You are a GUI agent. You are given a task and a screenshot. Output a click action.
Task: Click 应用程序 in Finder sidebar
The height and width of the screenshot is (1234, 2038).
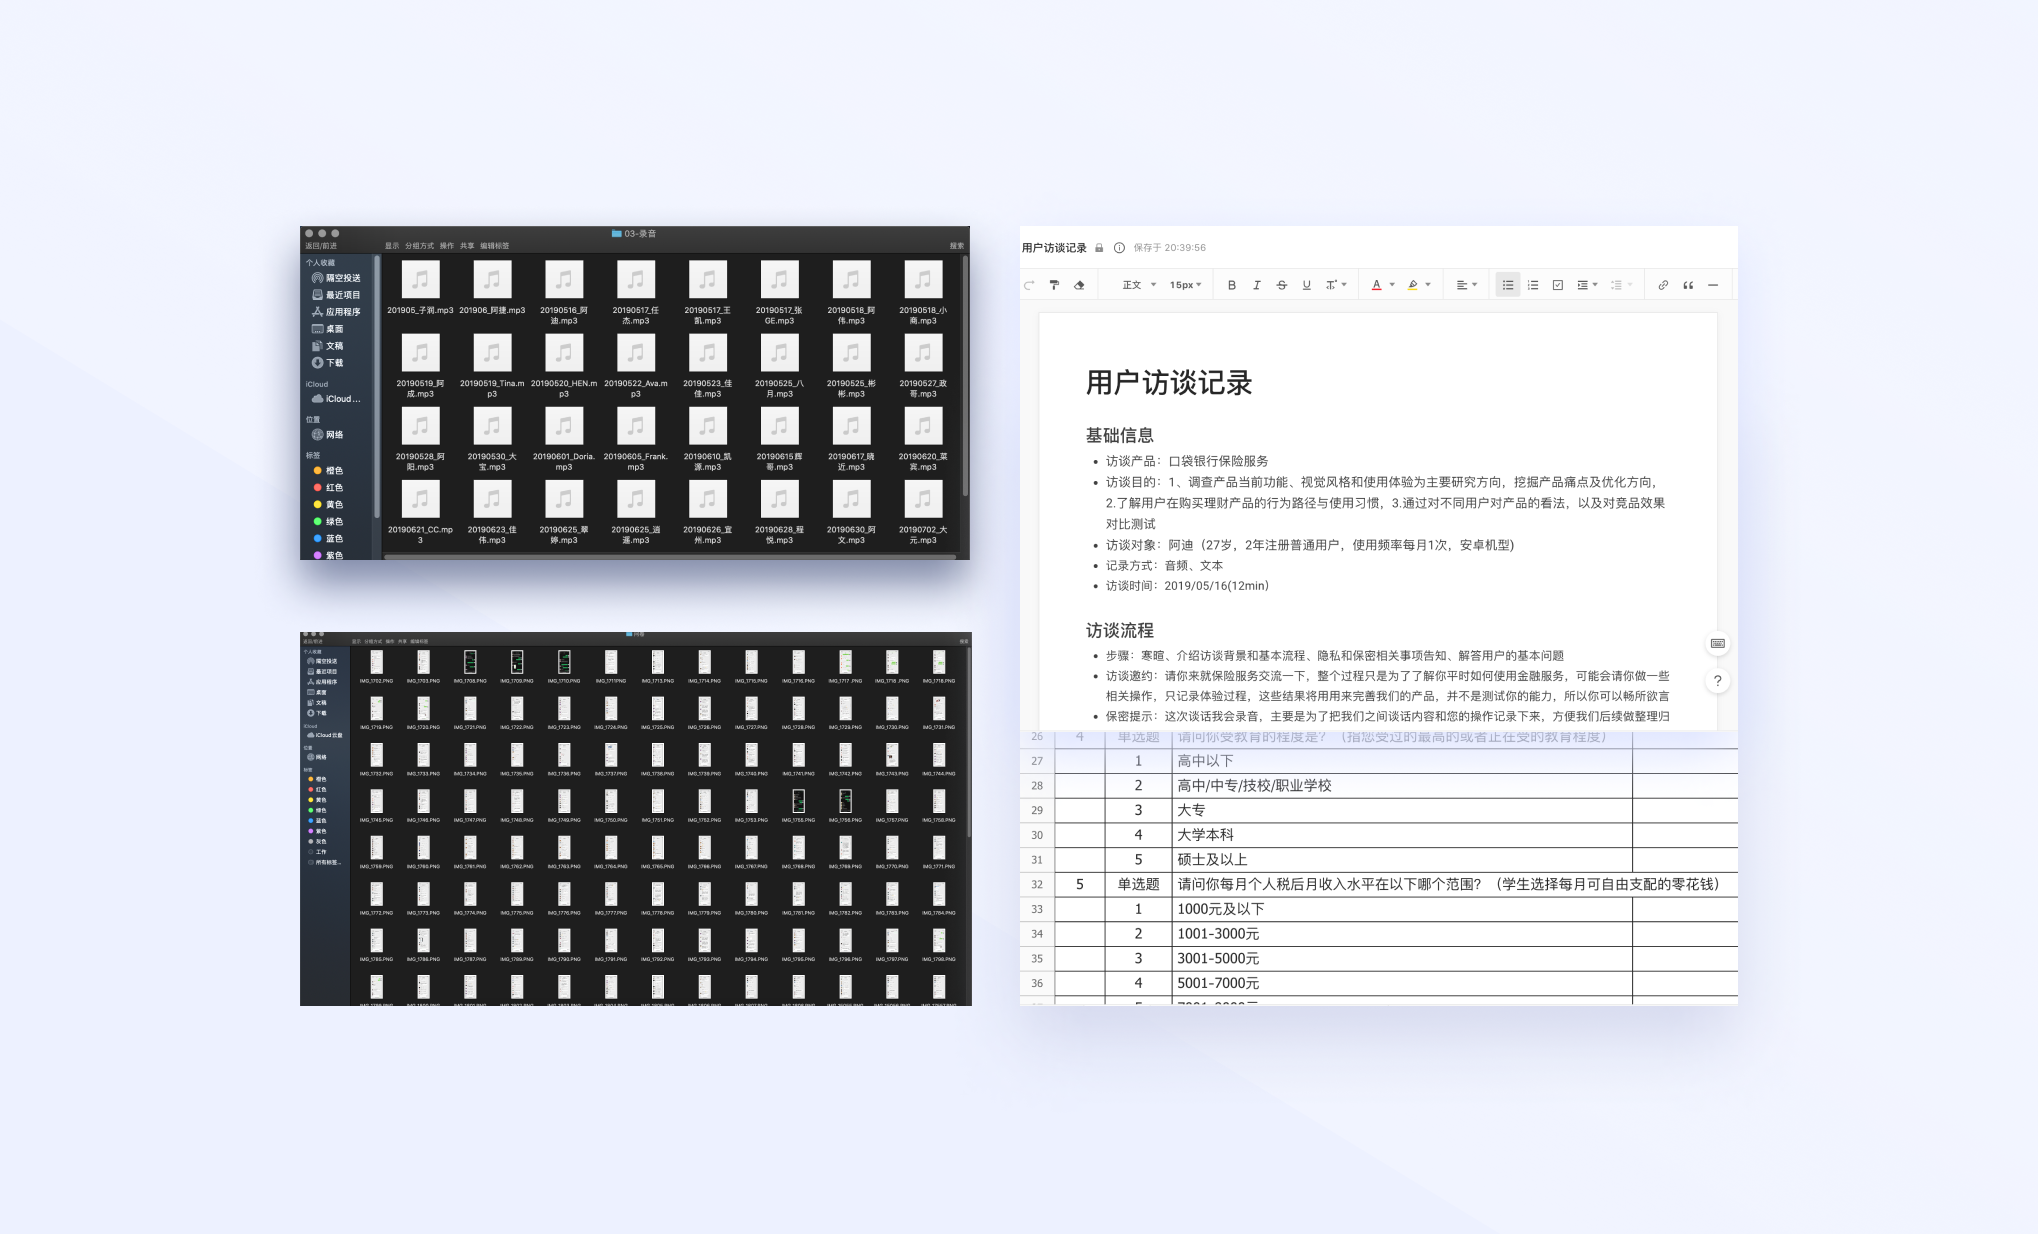(x=342, y=312)
